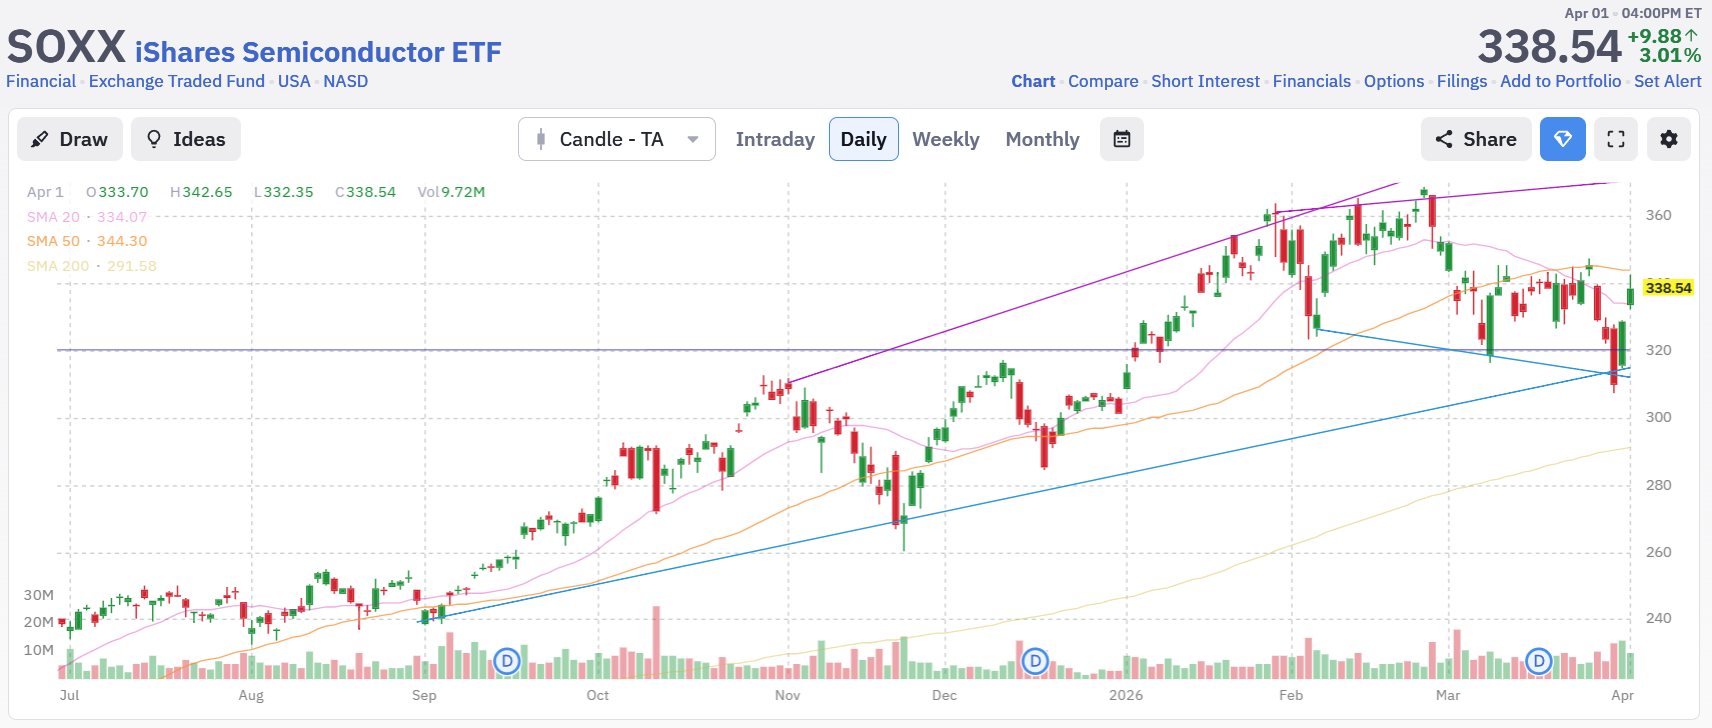Open the Exchange Traded Fund link

click(x=177, y=81)
